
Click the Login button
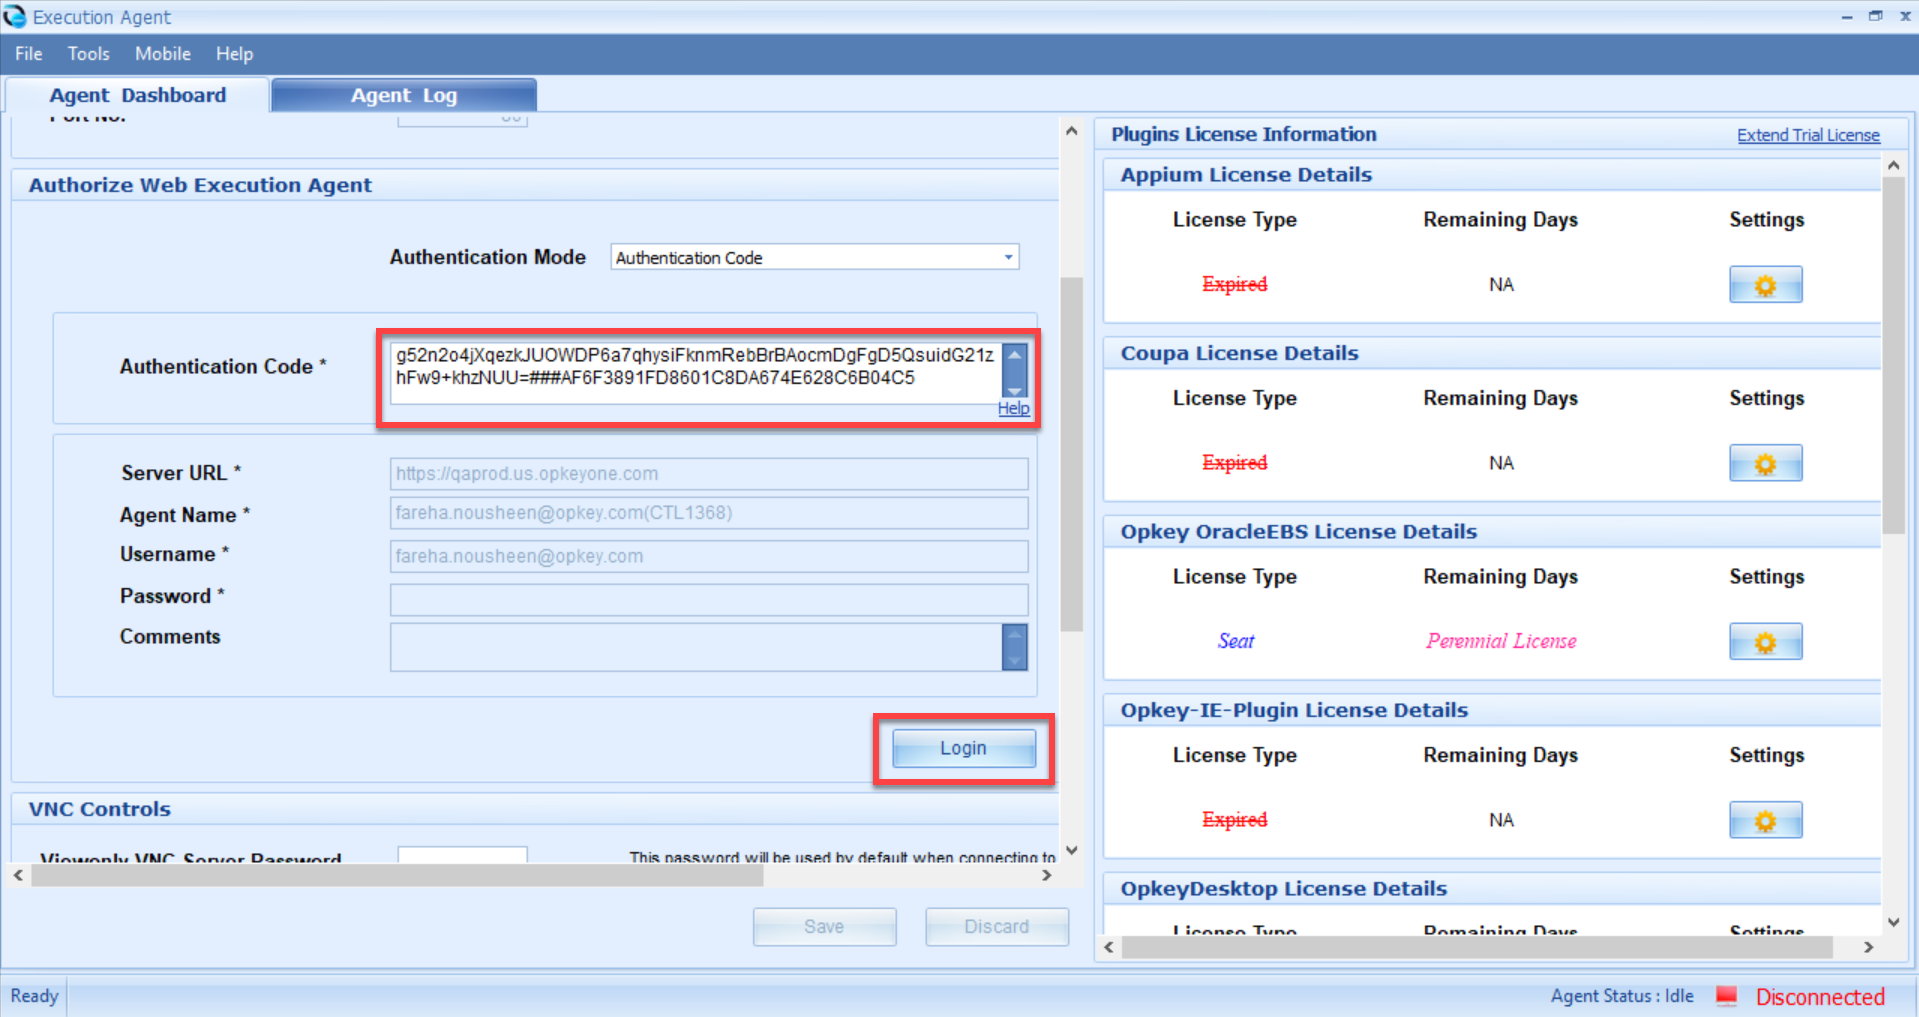963,748
